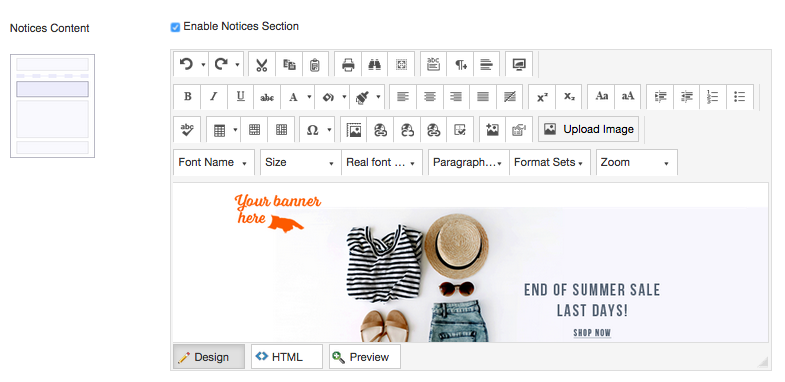Viewport: 785px width, 382px height.
Task: Switch to the HTML tab
Action: [287, 357]
